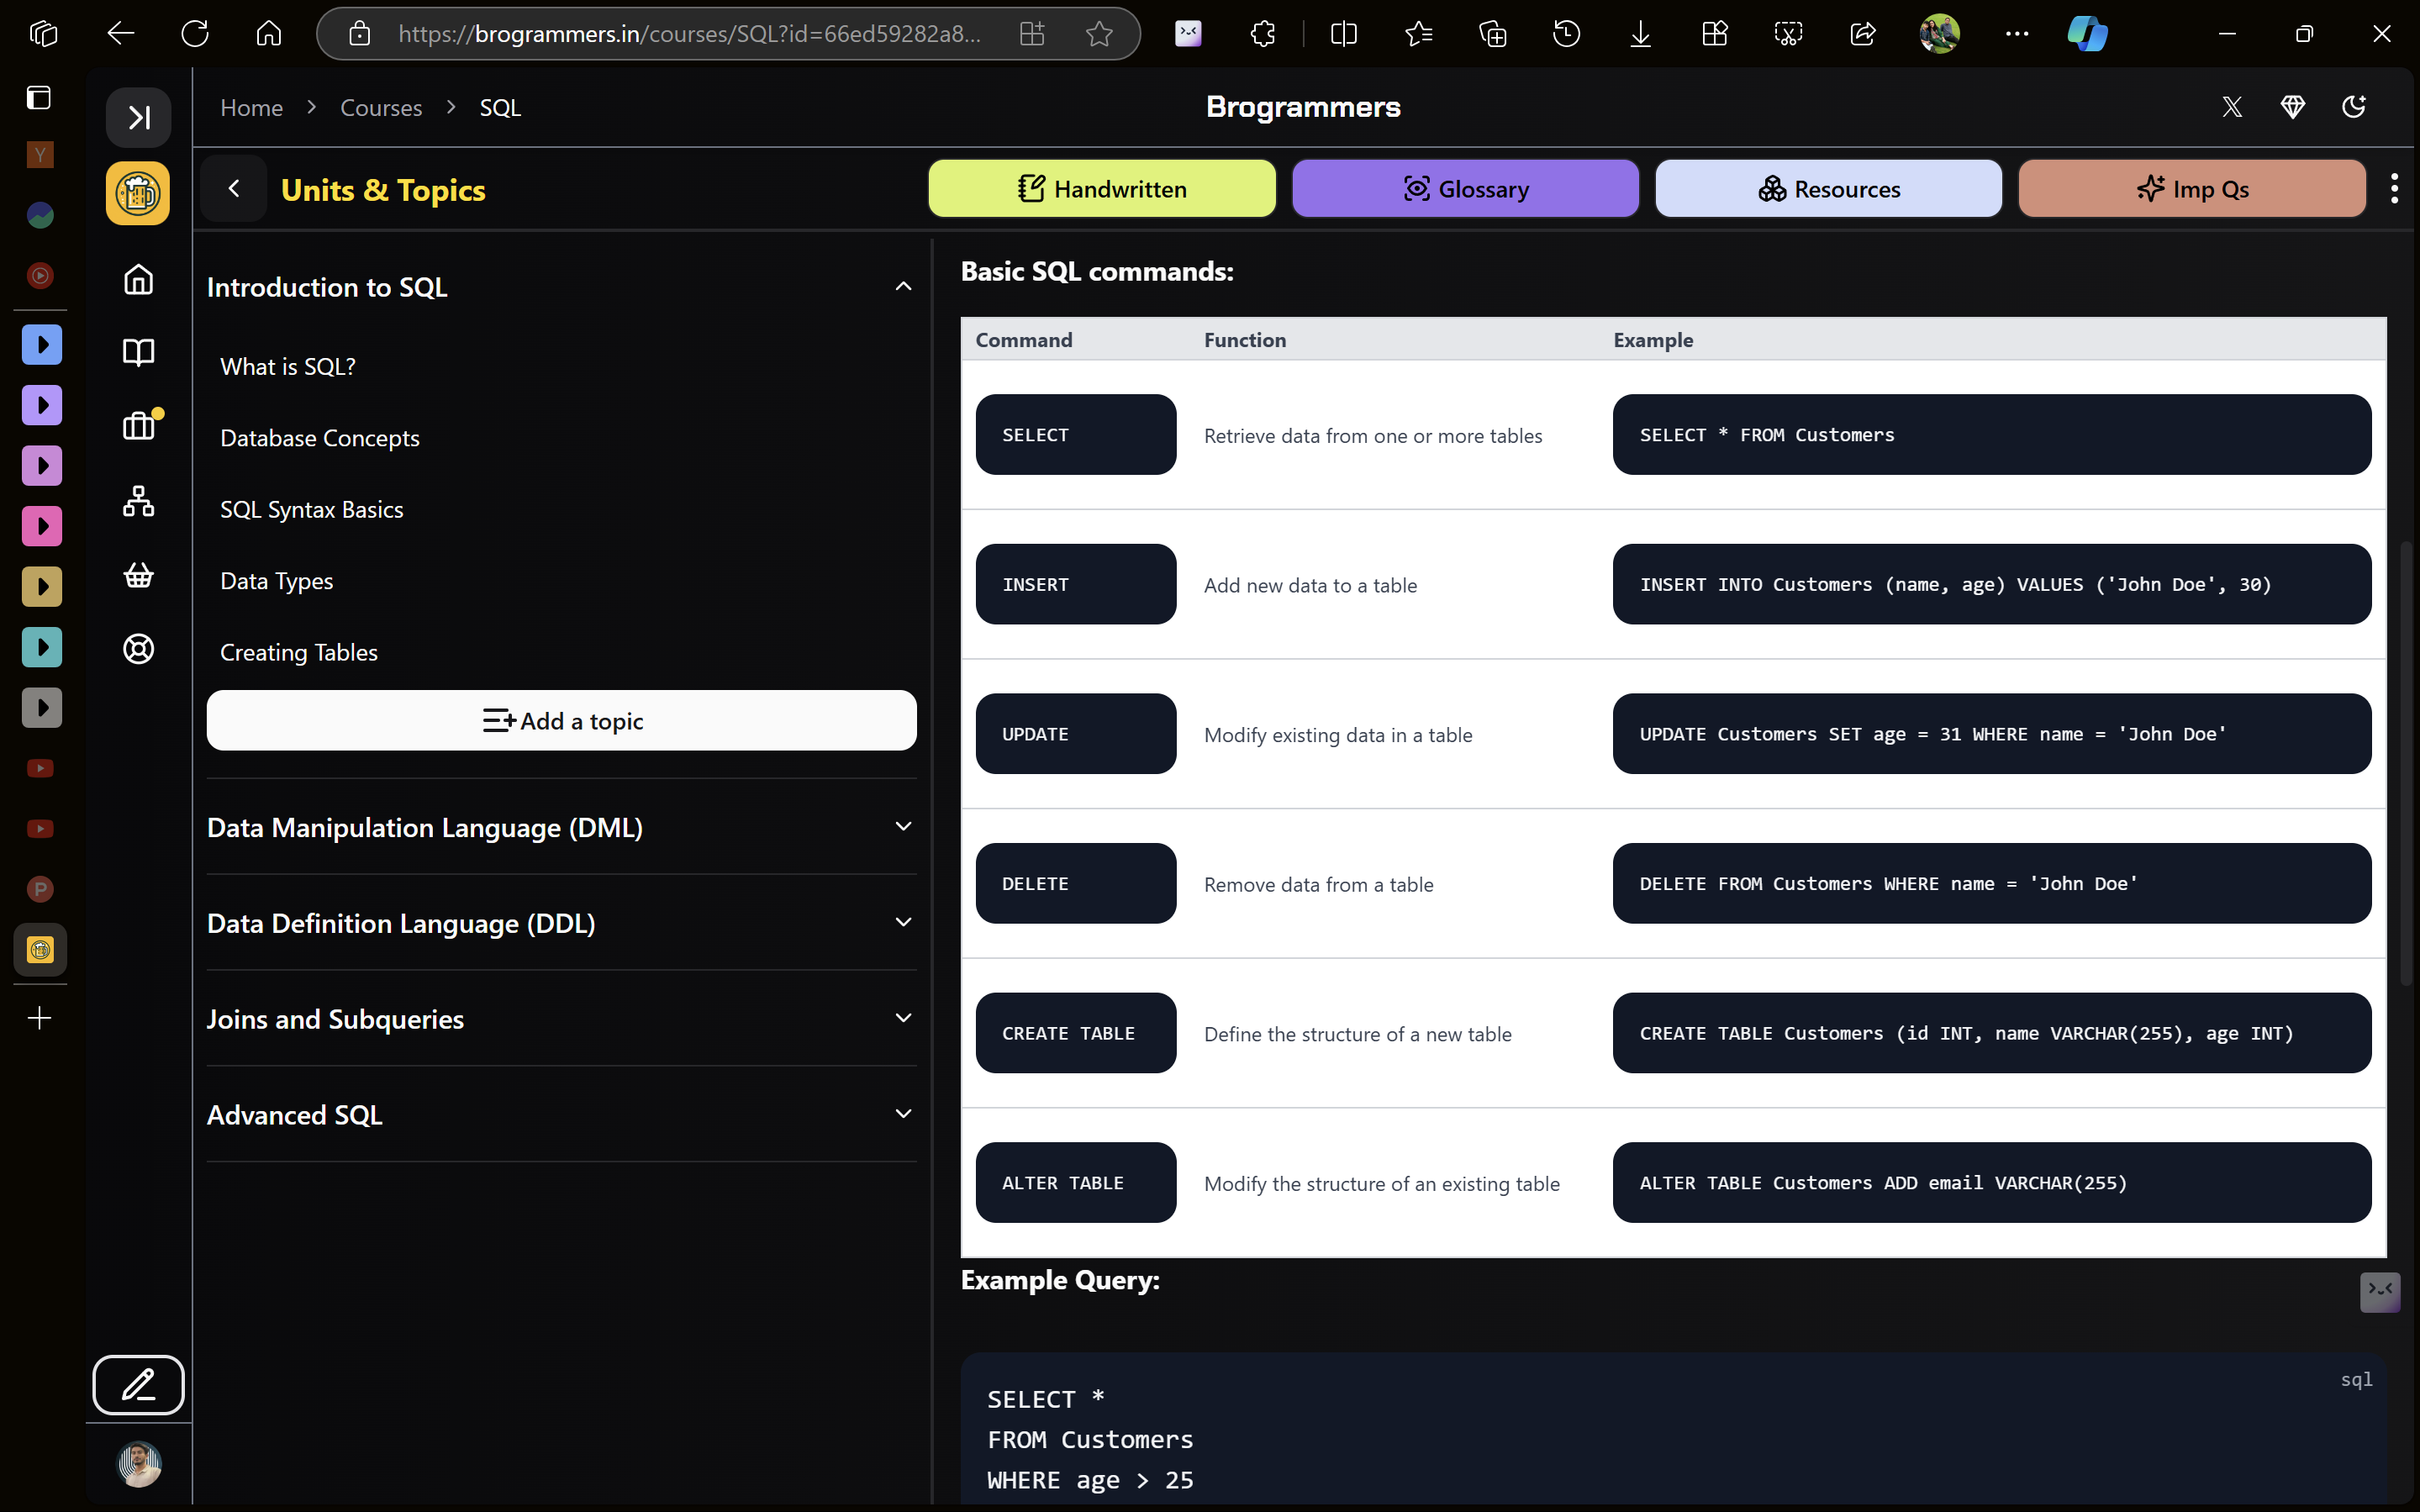Open the Copilot icon
Image resolution: width=2420 pixels, height=1512 pixels.
click(2088, 34)
